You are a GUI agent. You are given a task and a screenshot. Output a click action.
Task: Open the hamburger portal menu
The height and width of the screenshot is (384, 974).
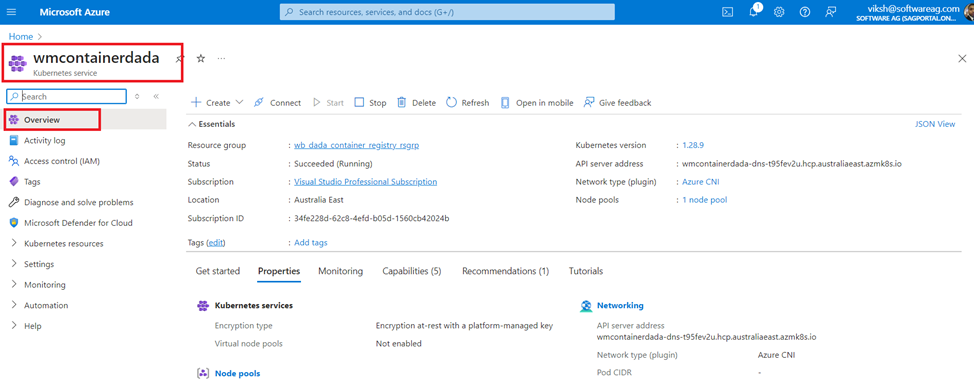[x=12, y=12]
